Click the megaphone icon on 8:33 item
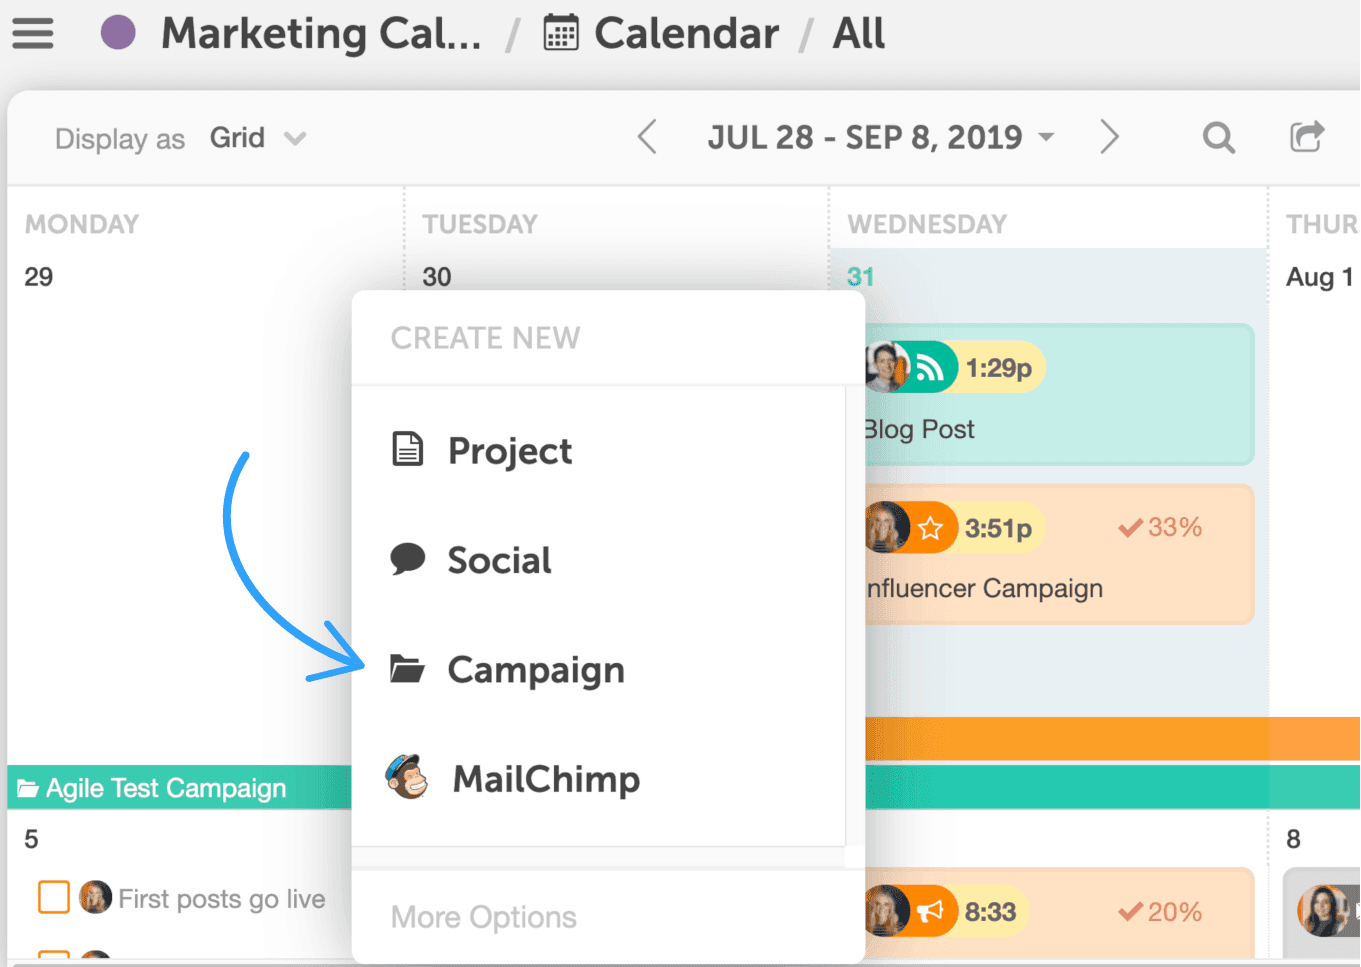 tap(931, 912)
